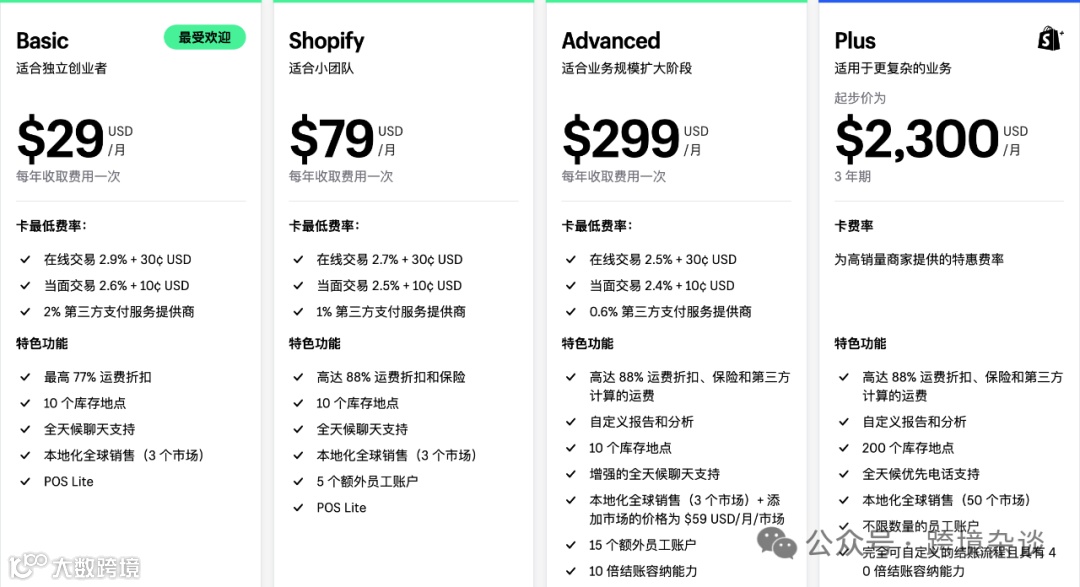This screenshot has height=587, width=1080.
Task: Click the 公众号 跨境杂谈 watermark text
Action: (x=925, y=542)
